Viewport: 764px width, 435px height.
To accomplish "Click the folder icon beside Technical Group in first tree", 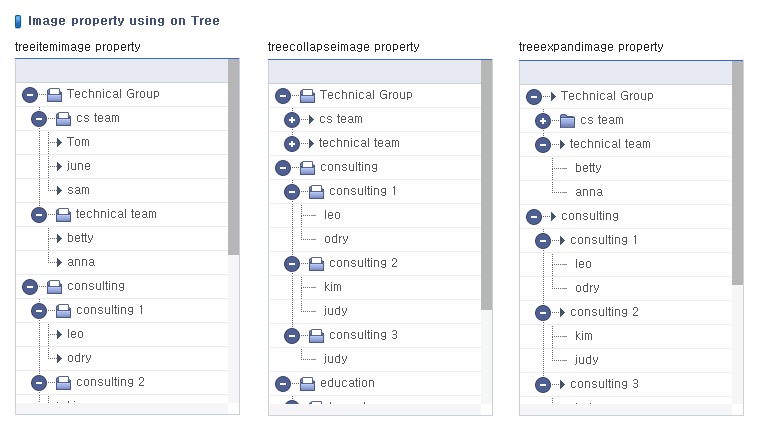I will 55,95.
